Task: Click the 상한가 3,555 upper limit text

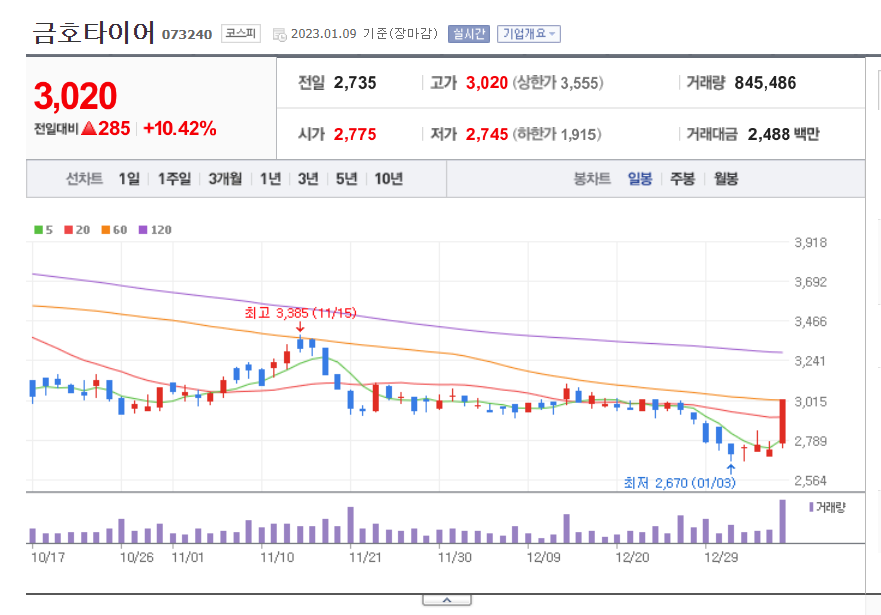Action: 557,83
